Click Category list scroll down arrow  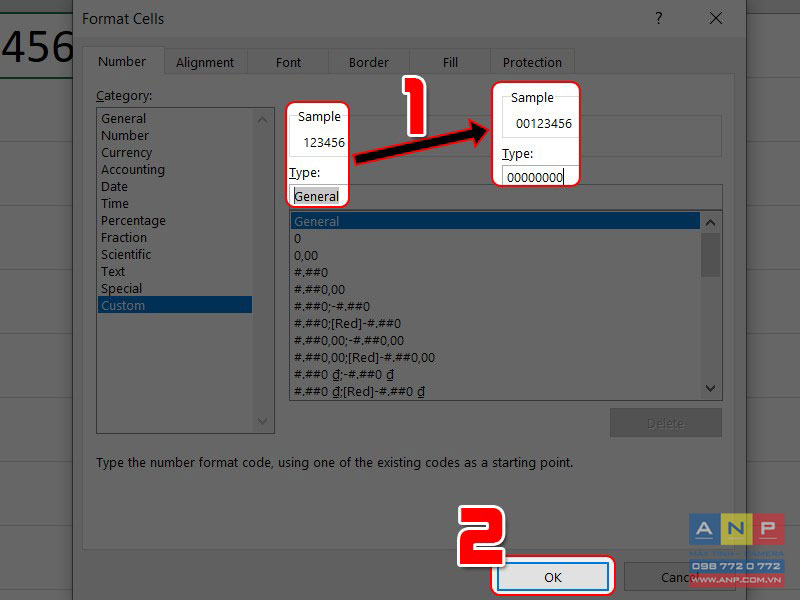pos(263,421)
